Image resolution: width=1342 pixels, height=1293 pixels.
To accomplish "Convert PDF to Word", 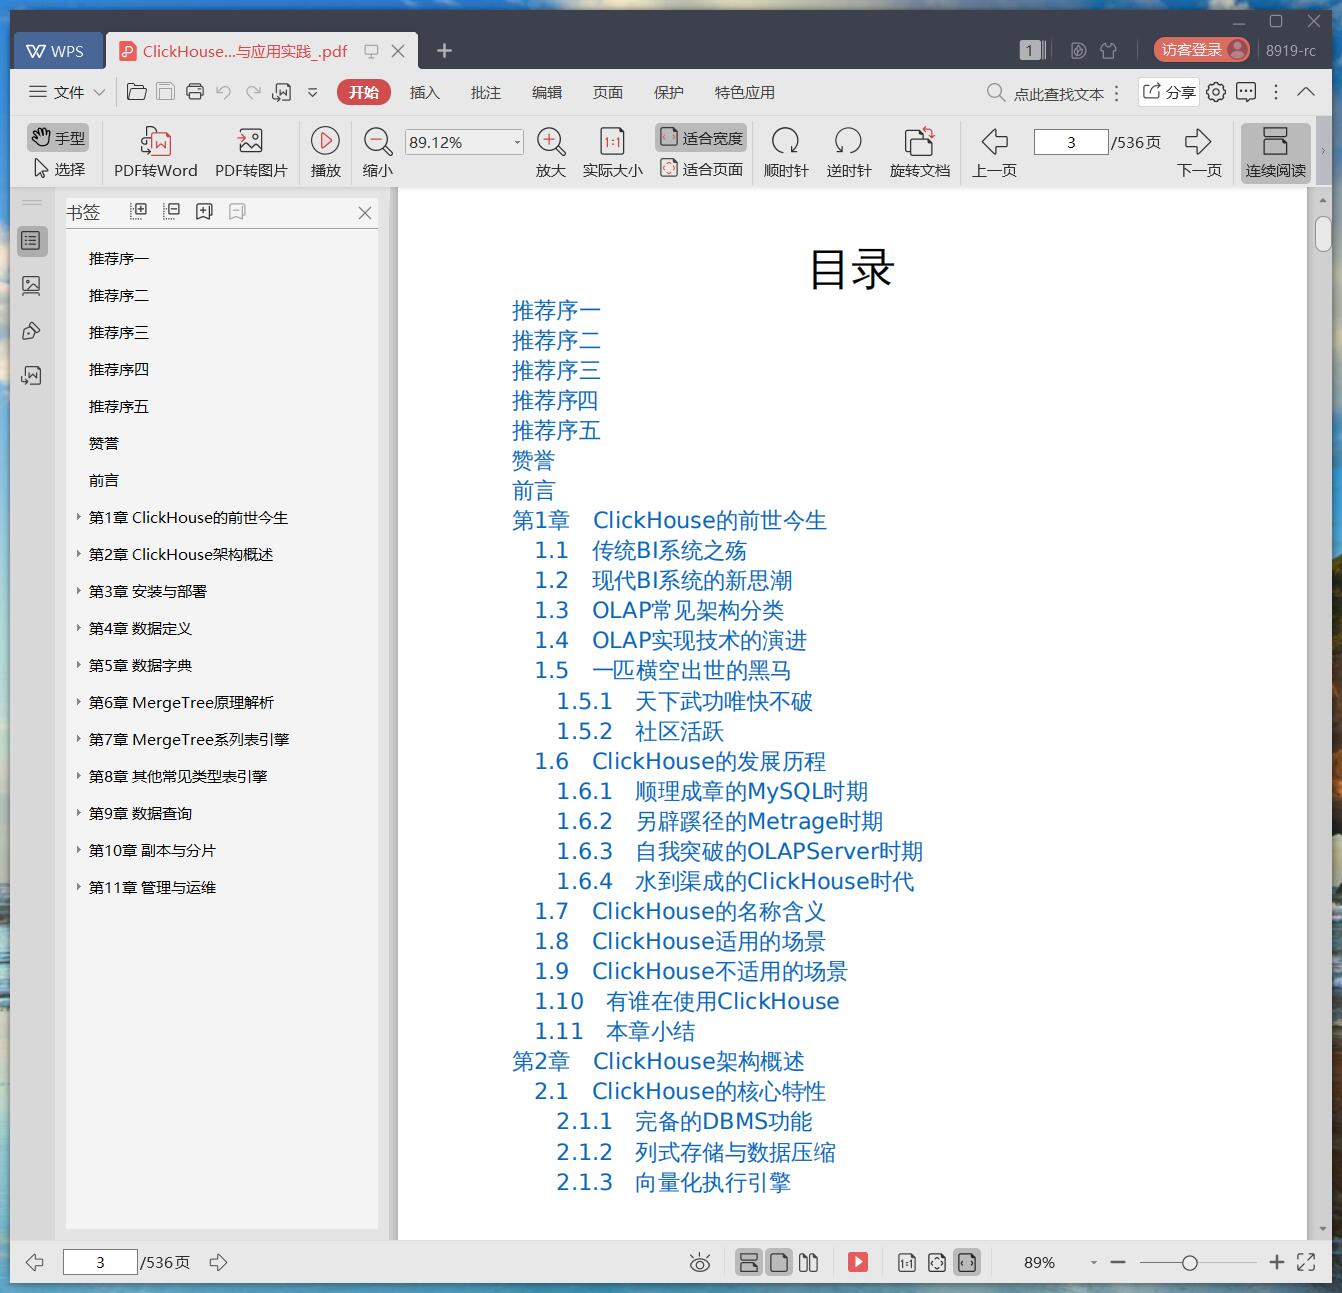I will (155, 153).
